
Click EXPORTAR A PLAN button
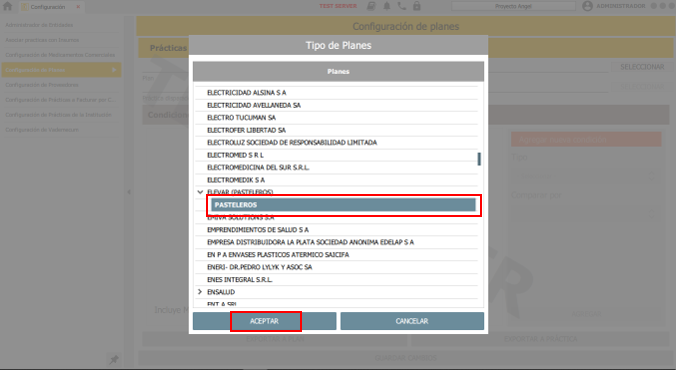(x=275, y=340)
